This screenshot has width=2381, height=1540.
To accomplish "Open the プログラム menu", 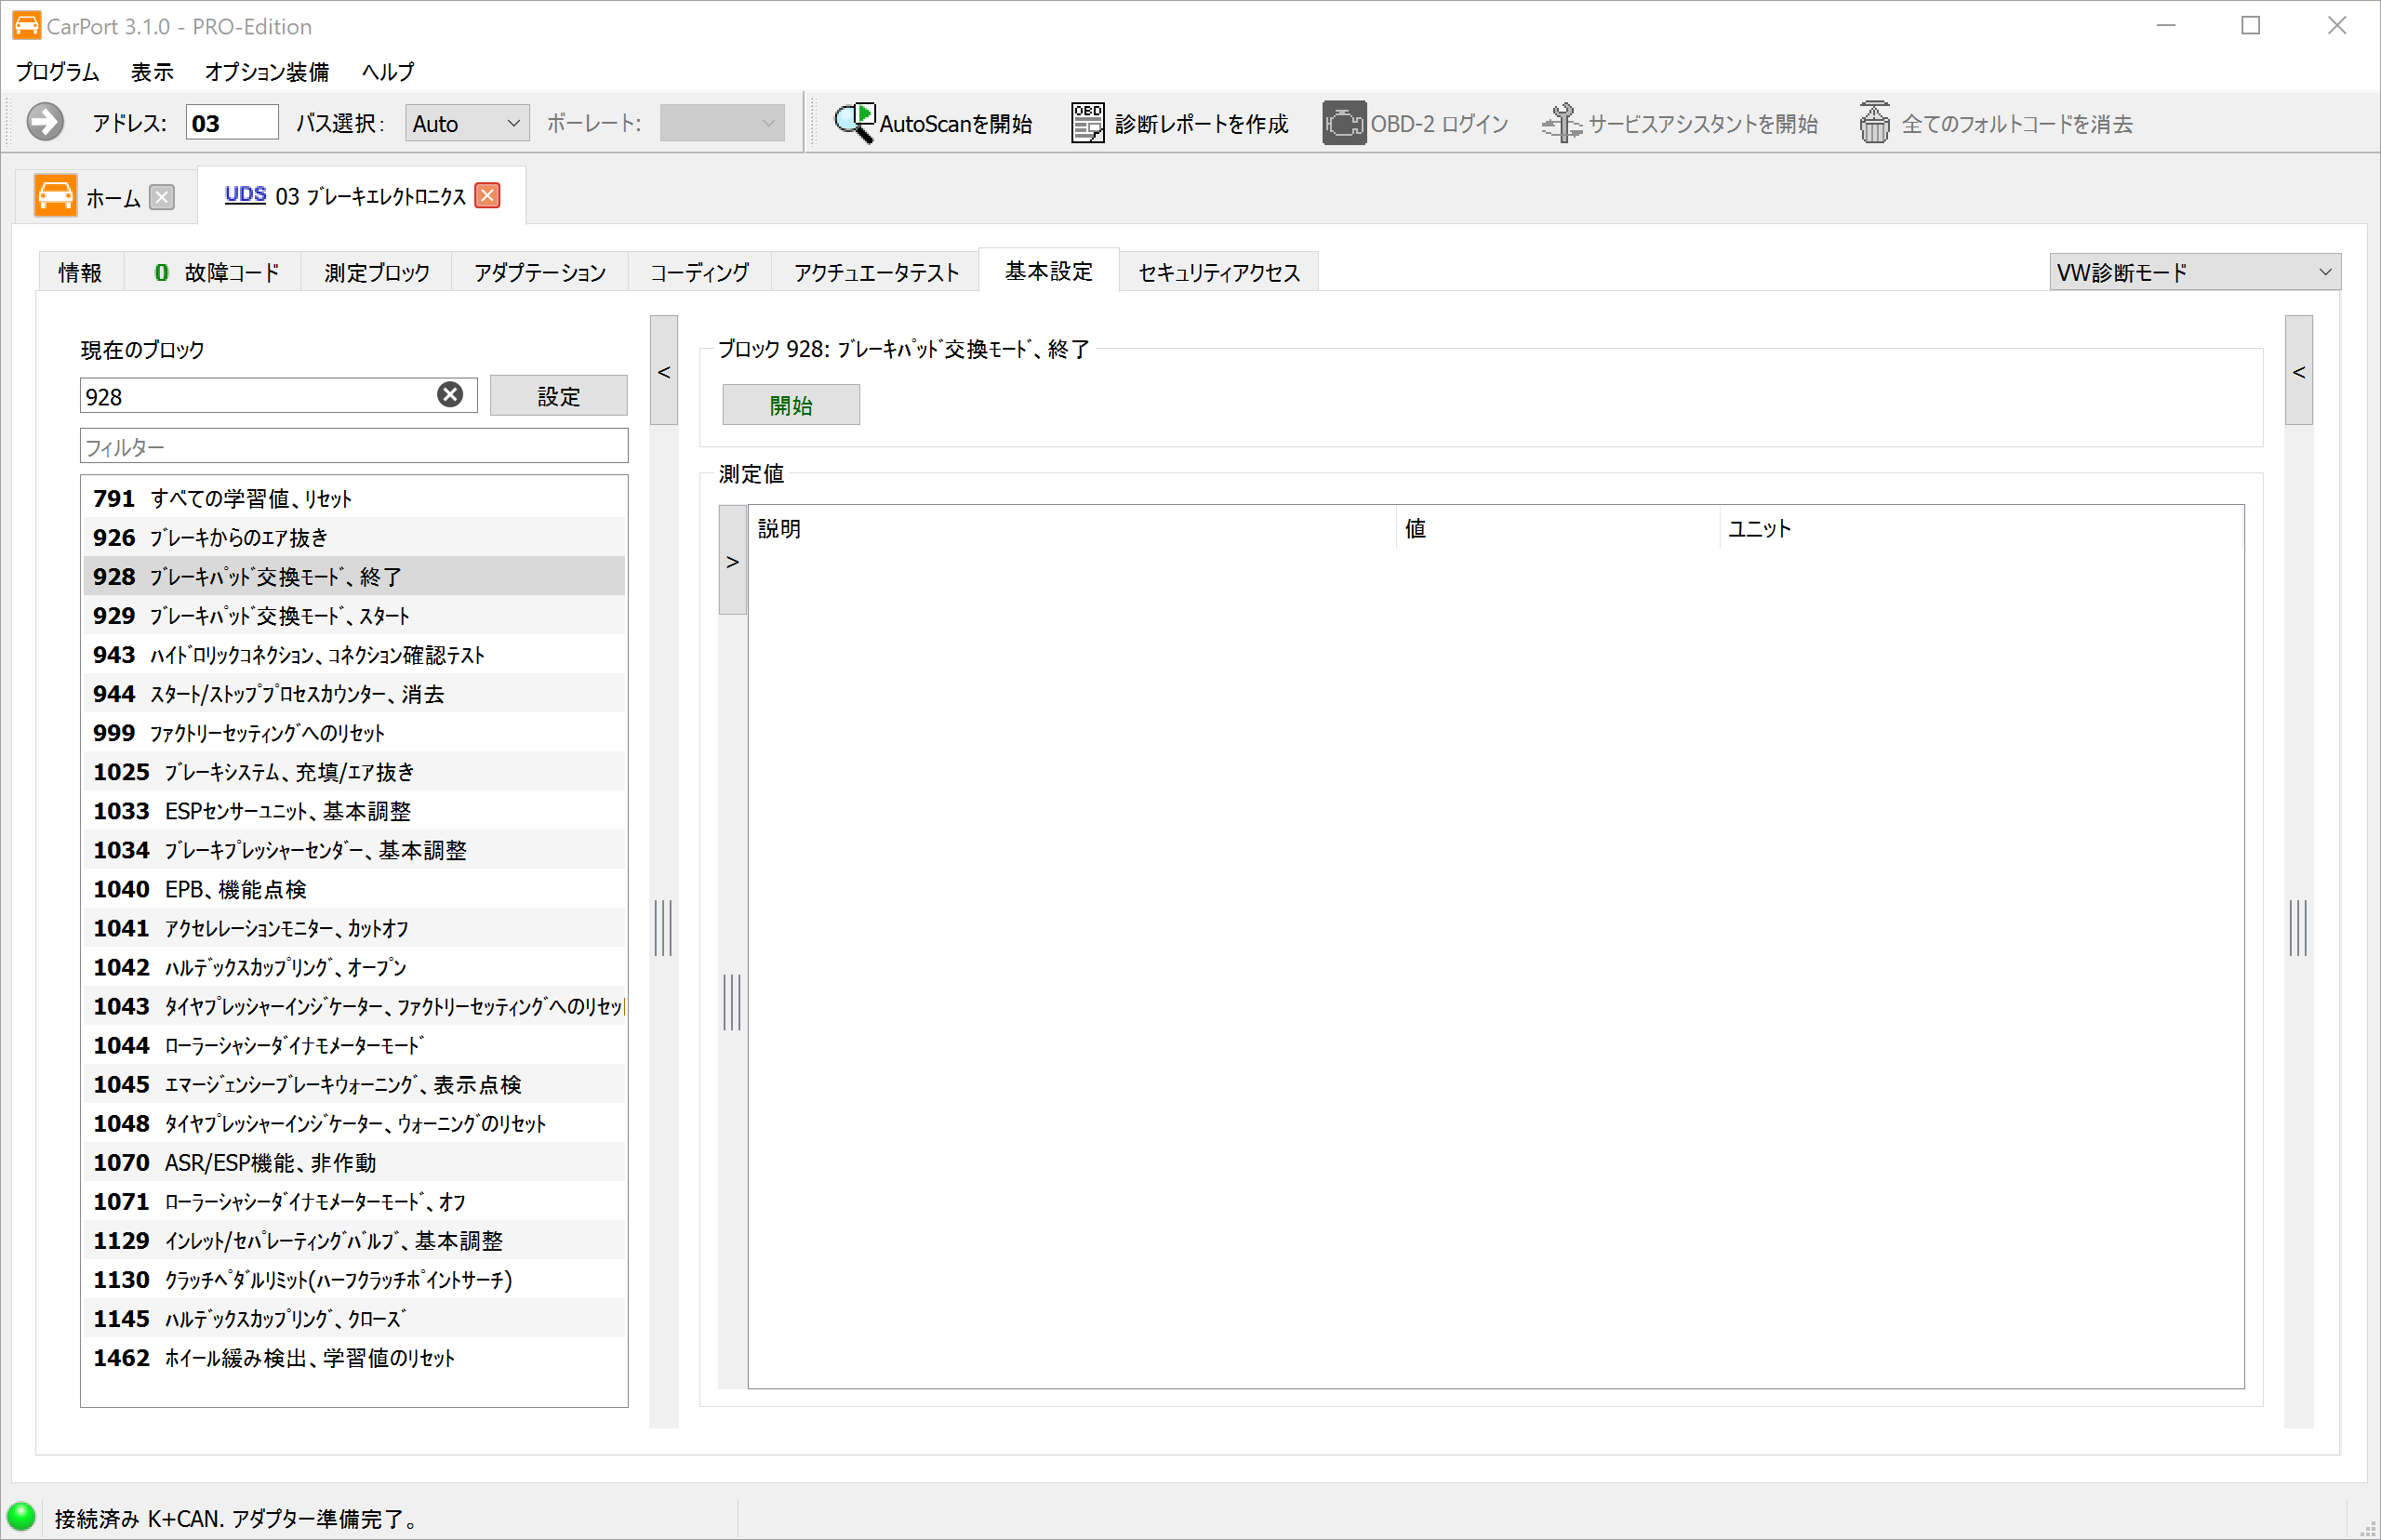I will point(58,72).
